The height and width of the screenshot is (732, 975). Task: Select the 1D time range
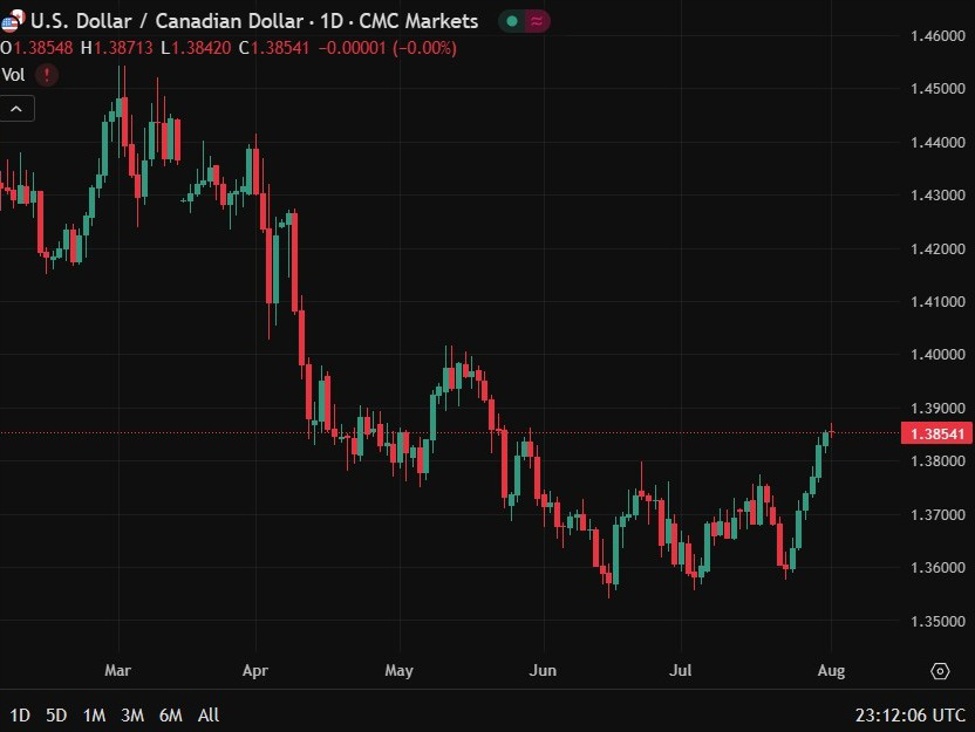click(x=20, y=715)
